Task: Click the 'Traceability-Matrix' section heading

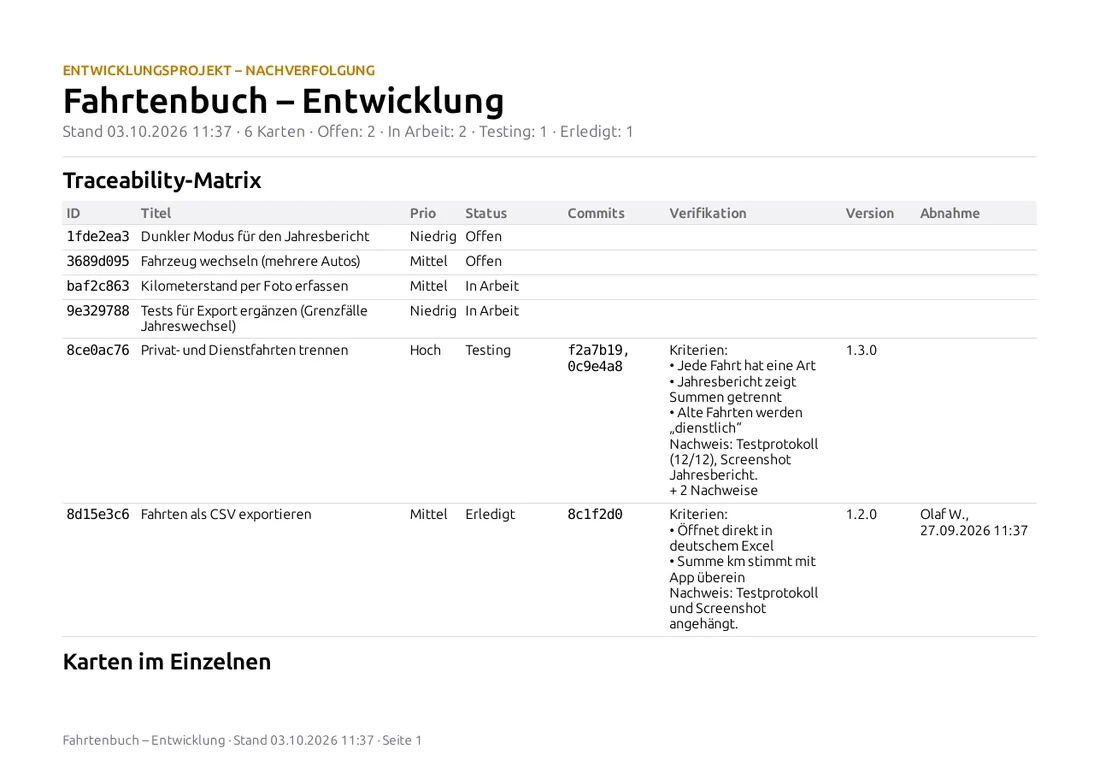Action: point(162,180)
